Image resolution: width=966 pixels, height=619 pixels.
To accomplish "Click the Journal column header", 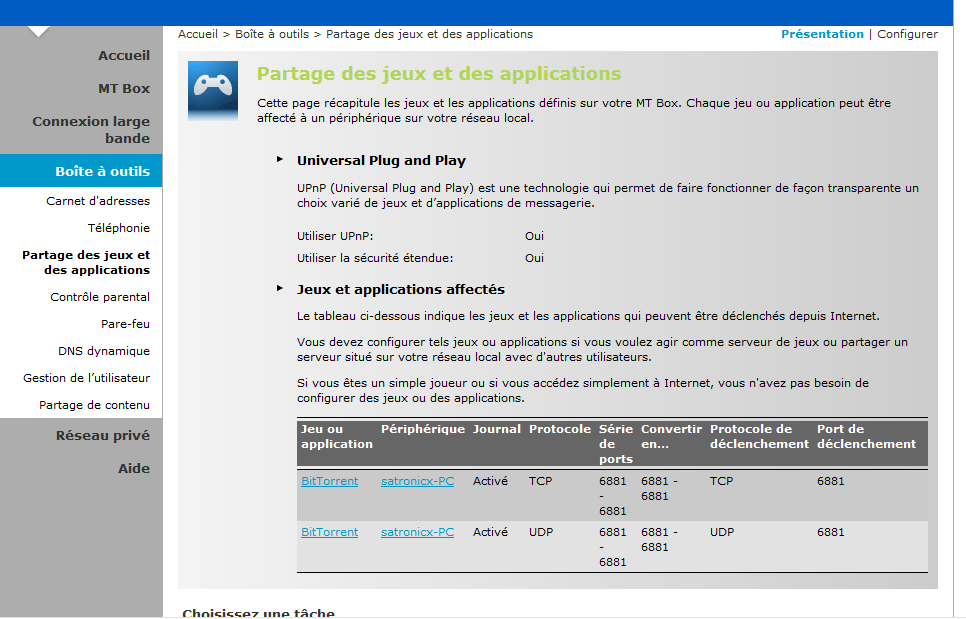I will [497, 429].
